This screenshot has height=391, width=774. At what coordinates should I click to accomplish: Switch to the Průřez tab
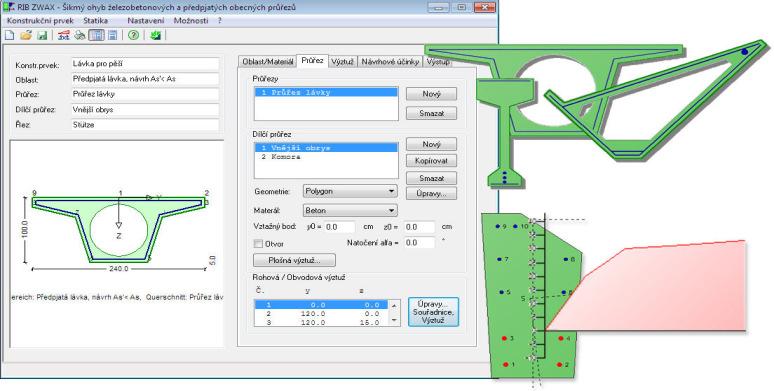coord(312,60)
